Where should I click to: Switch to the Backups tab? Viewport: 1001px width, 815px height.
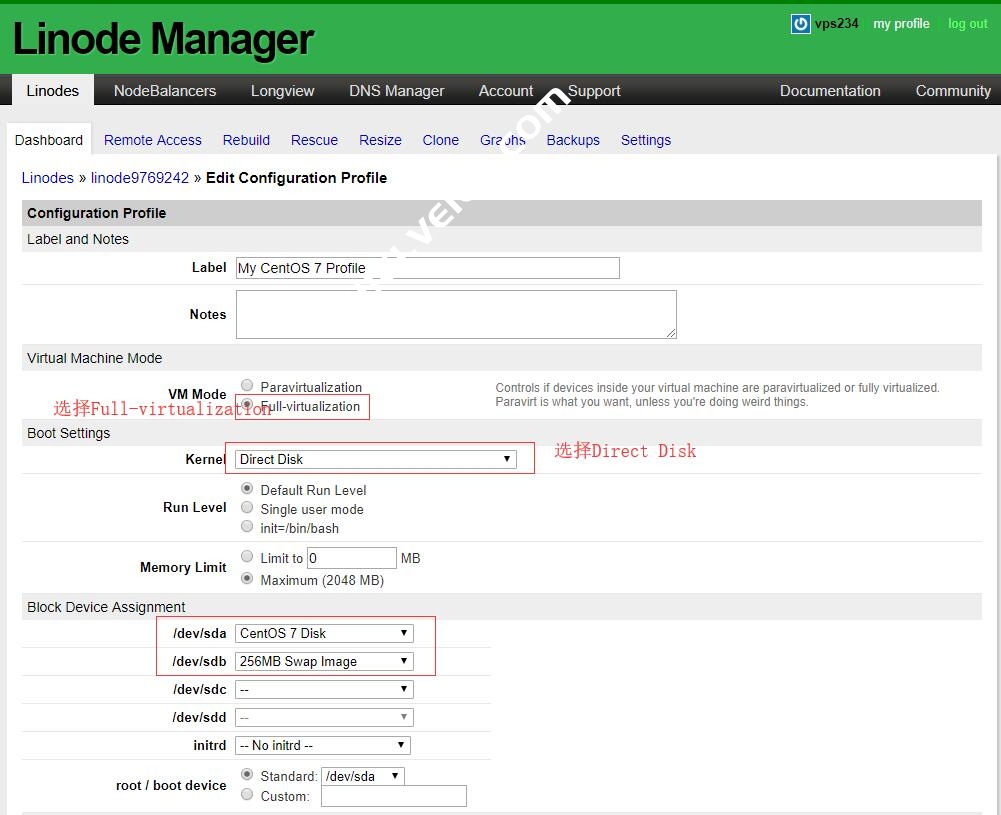click(573, 140)
